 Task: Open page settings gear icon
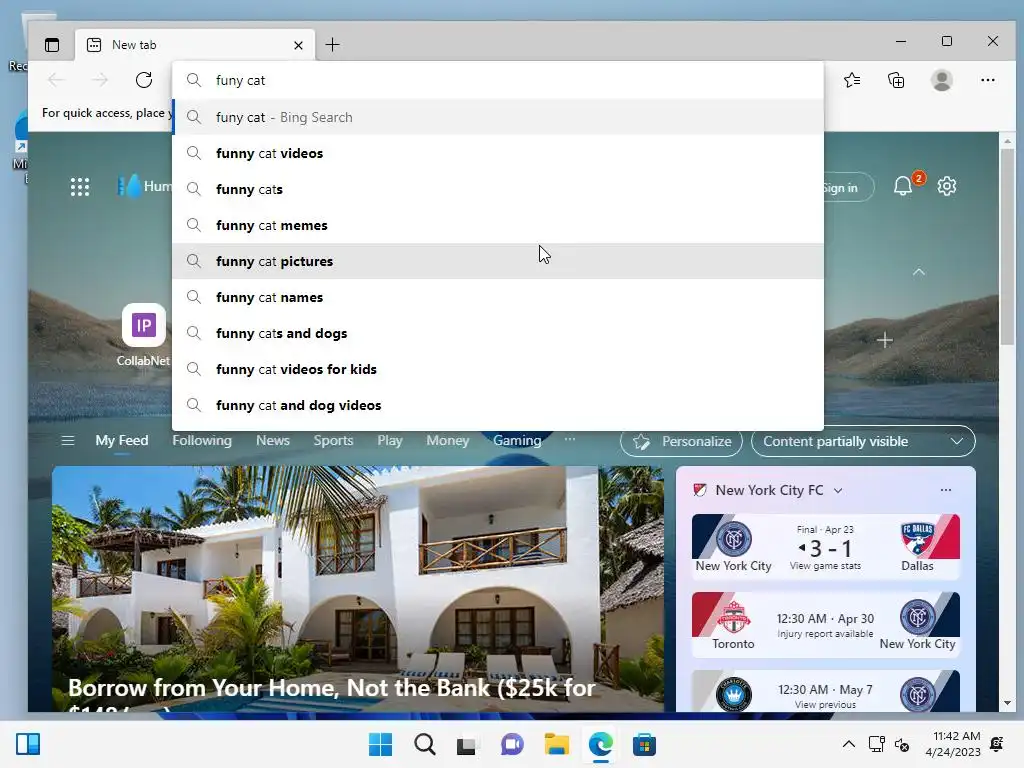[947, 186]
